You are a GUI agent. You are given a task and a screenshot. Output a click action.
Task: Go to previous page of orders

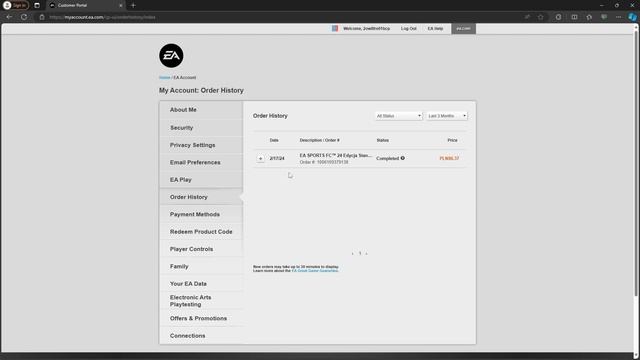pos(353,253)
